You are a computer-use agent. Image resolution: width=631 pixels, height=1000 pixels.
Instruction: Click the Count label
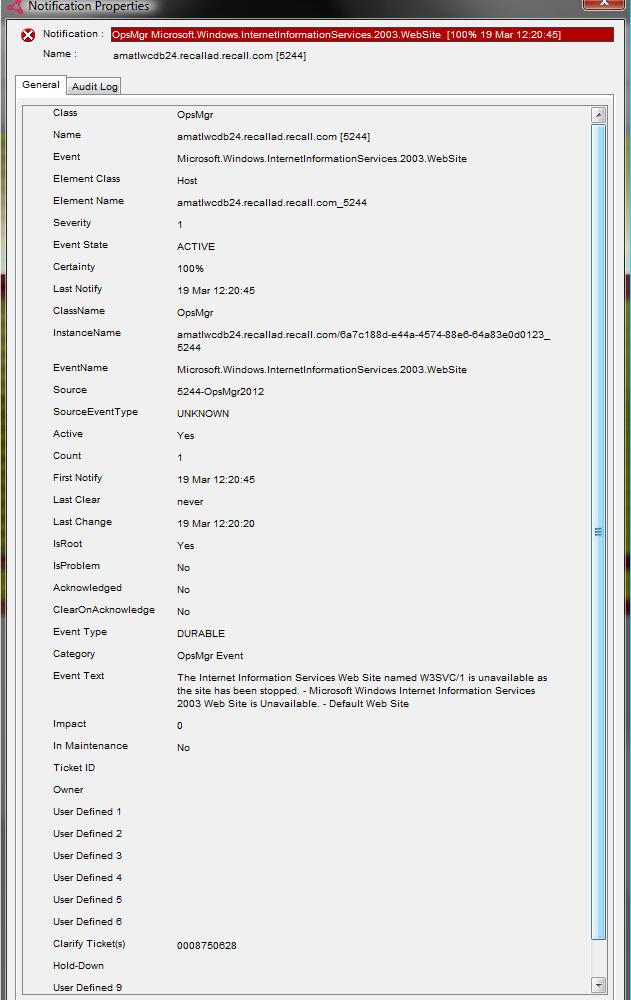coord(67,455)
